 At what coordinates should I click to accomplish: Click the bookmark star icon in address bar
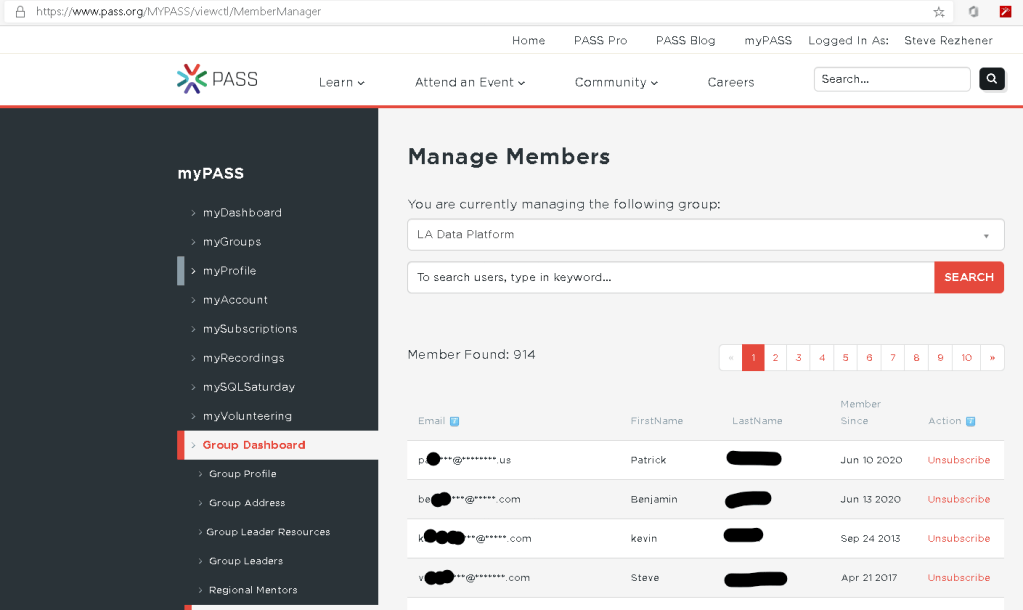pyautogui.click(x=939, y=12)
